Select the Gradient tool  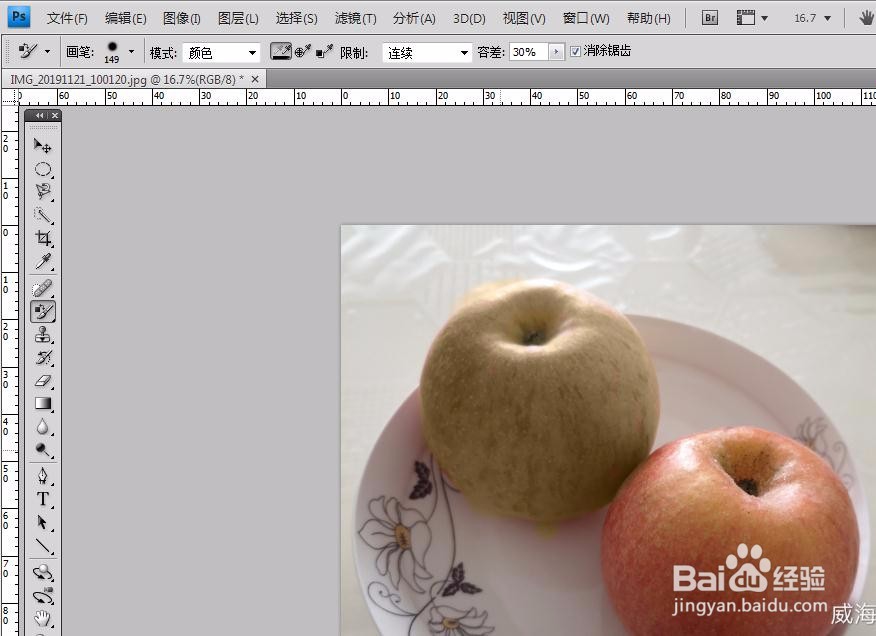[42, 404]
